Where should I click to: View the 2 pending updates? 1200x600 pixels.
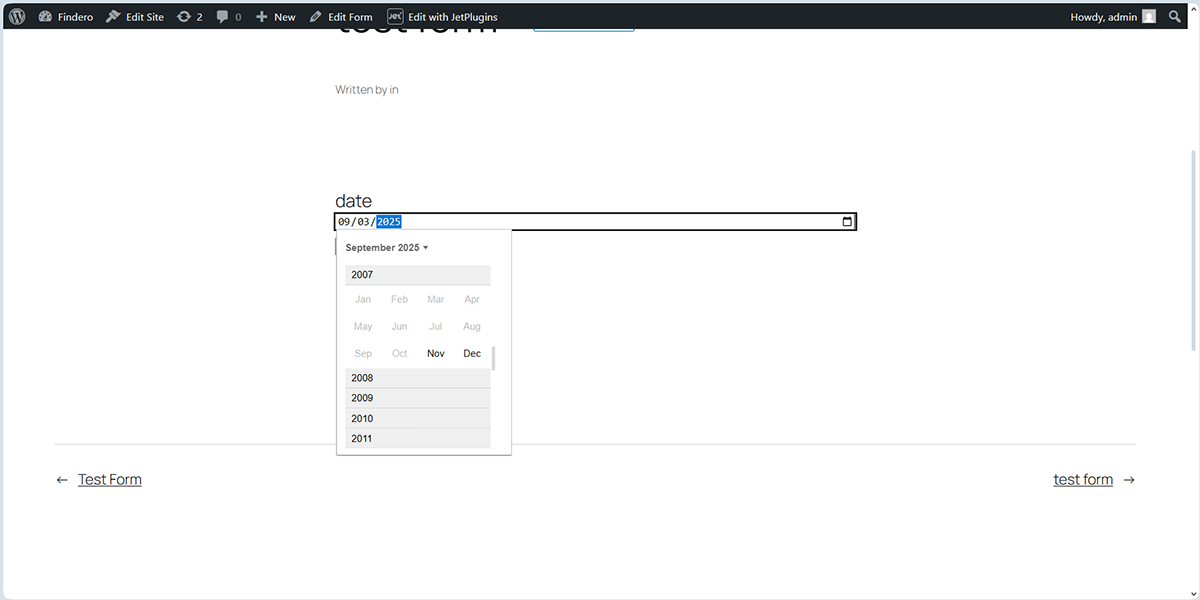[190, 16]
